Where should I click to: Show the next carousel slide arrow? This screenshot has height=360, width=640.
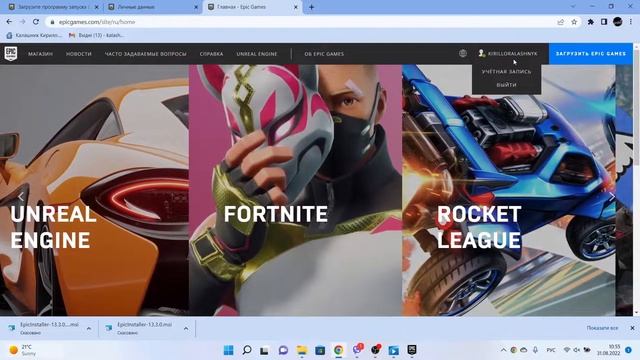click(x=612, y=197)
